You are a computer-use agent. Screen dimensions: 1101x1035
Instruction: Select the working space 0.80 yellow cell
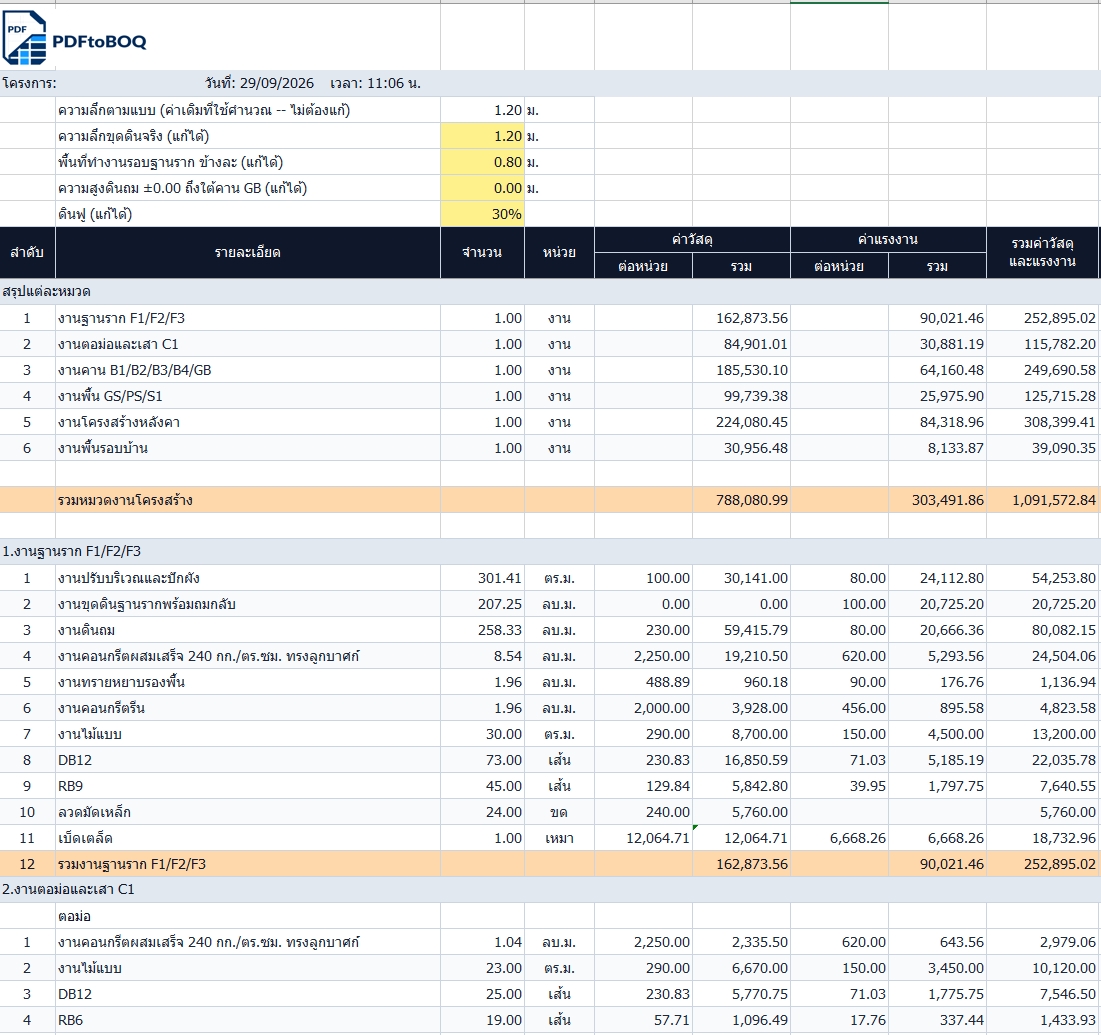coord(482,162)
